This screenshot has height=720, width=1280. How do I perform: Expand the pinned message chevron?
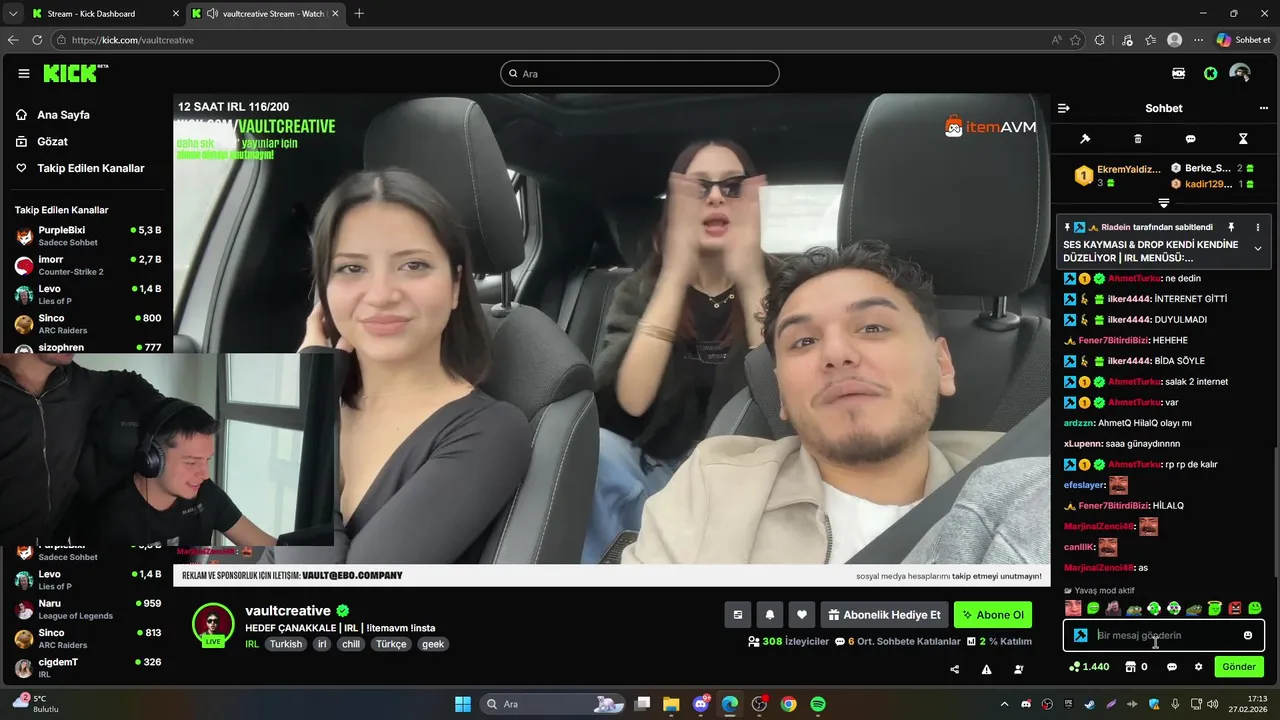click(1258, 248)
